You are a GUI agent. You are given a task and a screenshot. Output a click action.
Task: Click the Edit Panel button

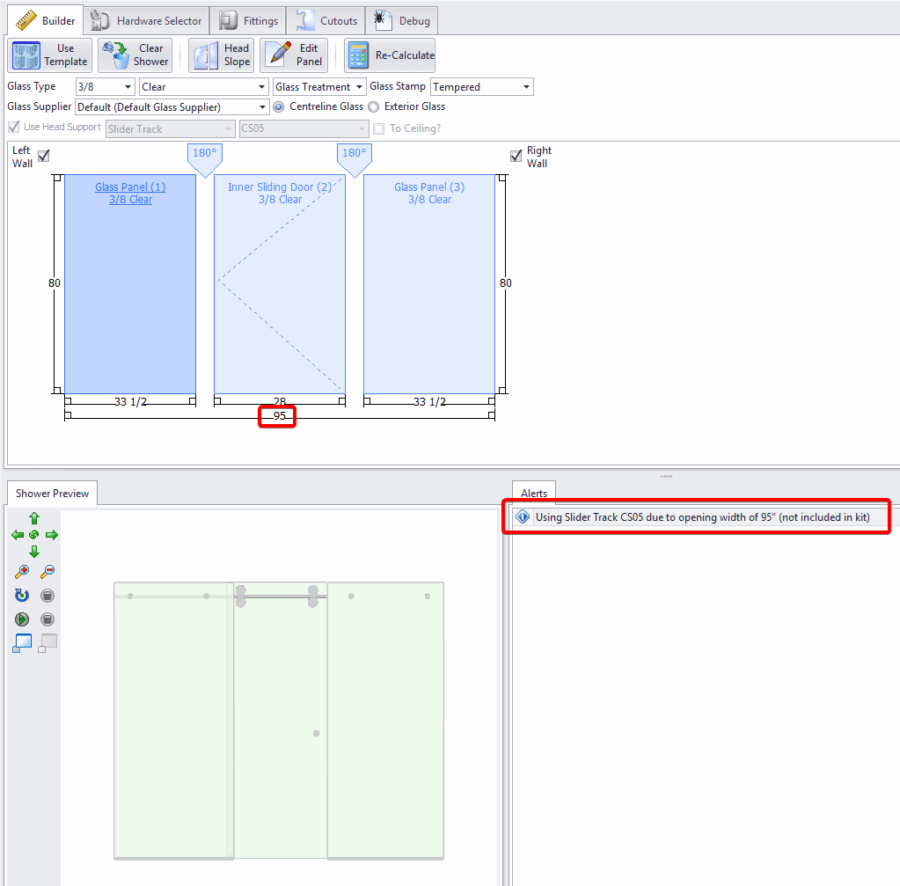point(295,55)
